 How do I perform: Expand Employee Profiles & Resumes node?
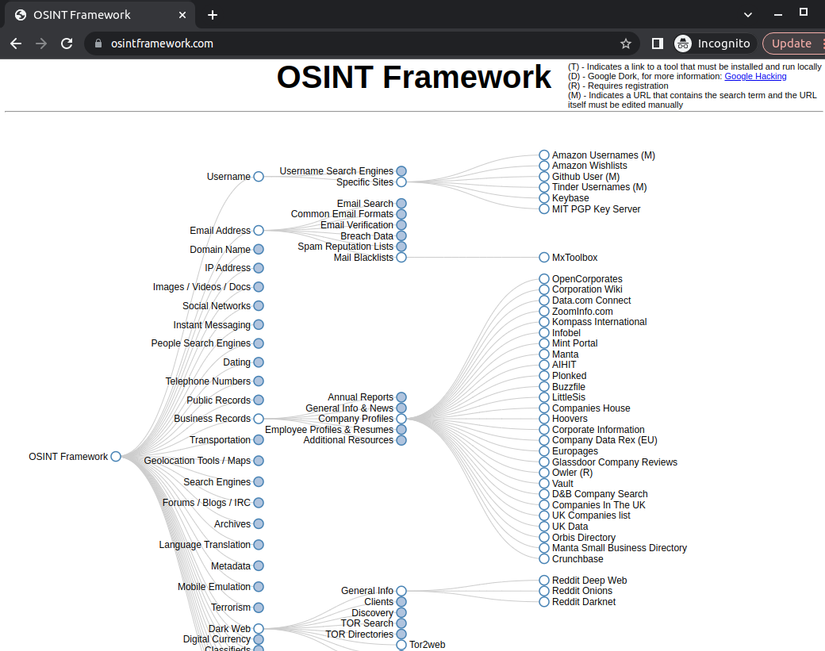click(x=401, y=429)
